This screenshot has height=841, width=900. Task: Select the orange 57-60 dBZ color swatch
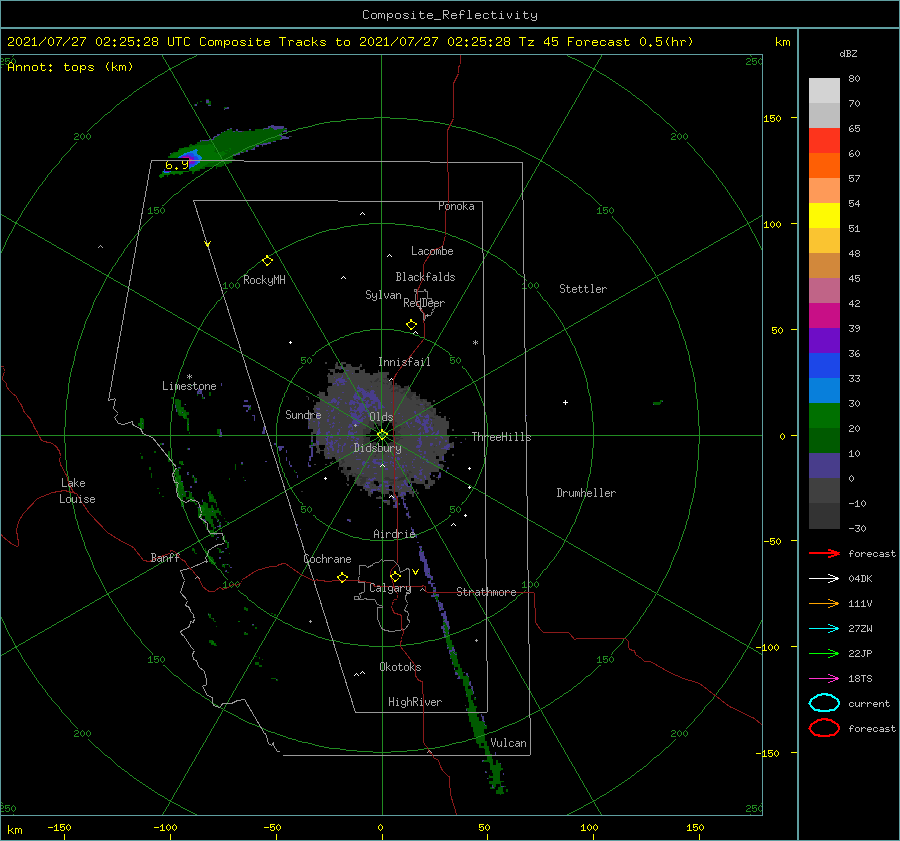coord(824,166)
